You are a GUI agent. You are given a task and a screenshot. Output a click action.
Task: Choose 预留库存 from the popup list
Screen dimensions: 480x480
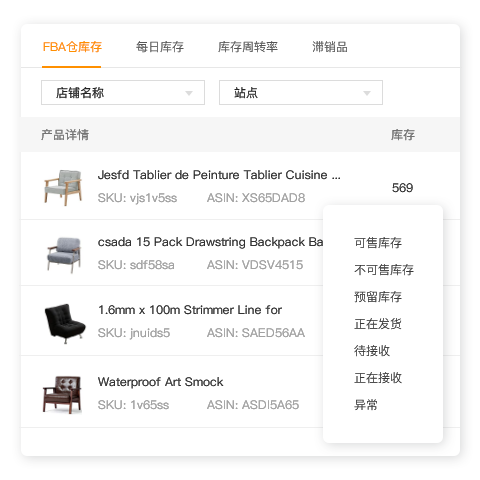click(378, 297)
